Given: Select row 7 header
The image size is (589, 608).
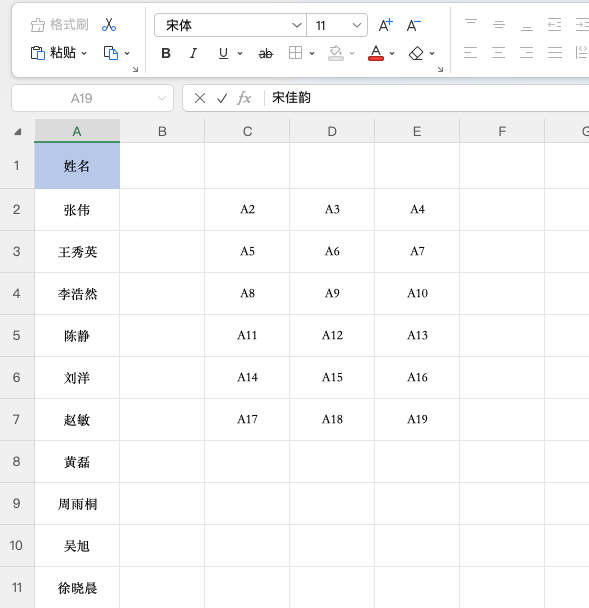Looking at the screenshot, I should tap(17, 420).
